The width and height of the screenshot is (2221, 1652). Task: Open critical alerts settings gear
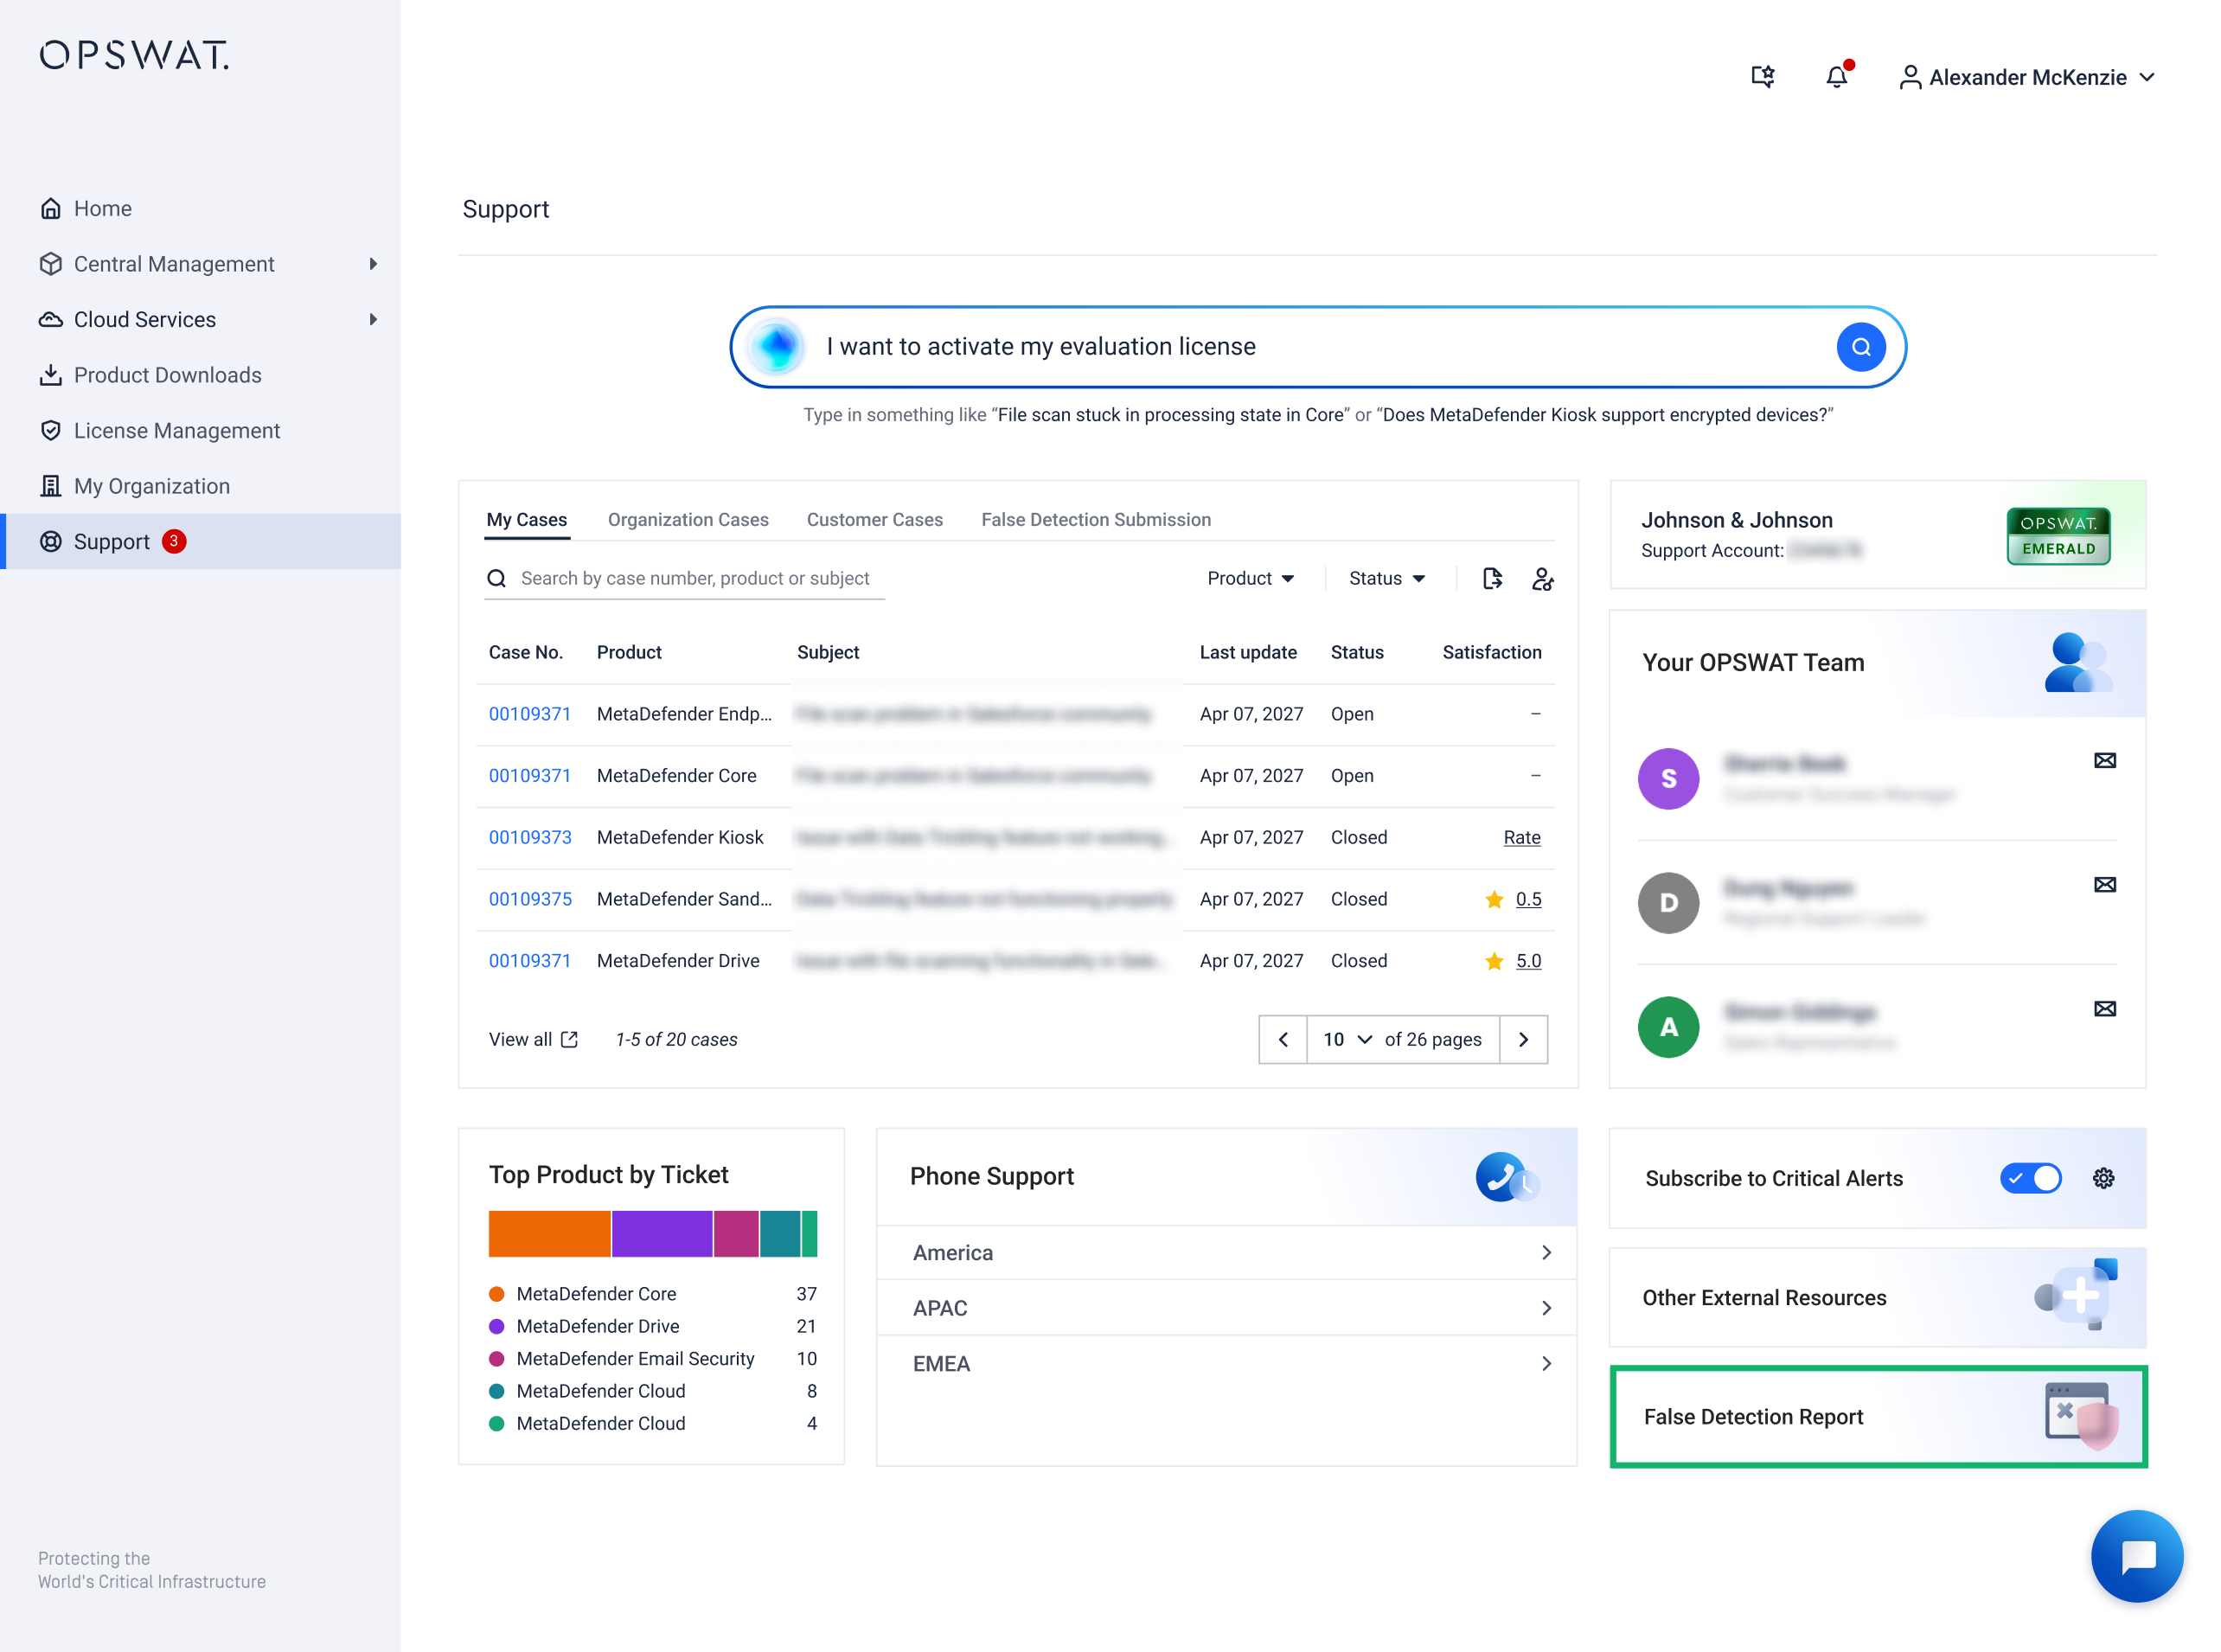(2103, 1178)
